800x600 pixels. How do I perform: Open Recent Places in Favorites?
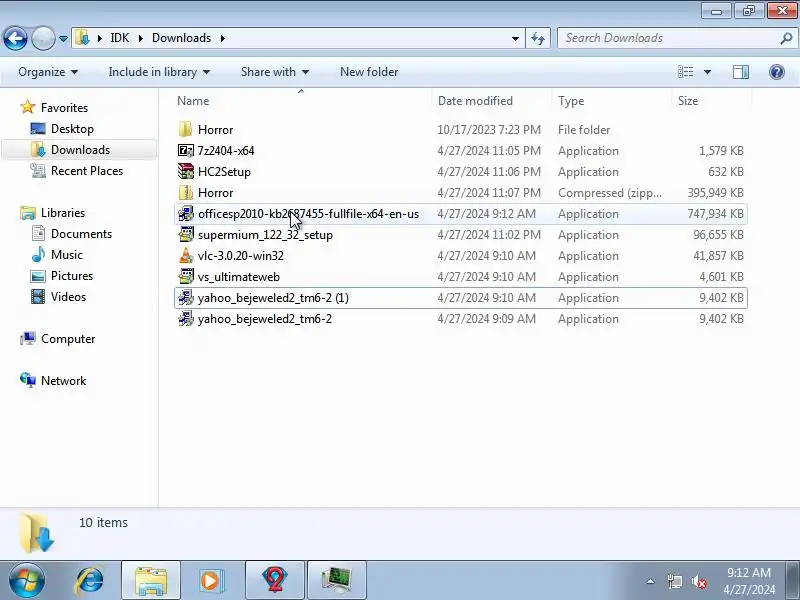(87, 170)
